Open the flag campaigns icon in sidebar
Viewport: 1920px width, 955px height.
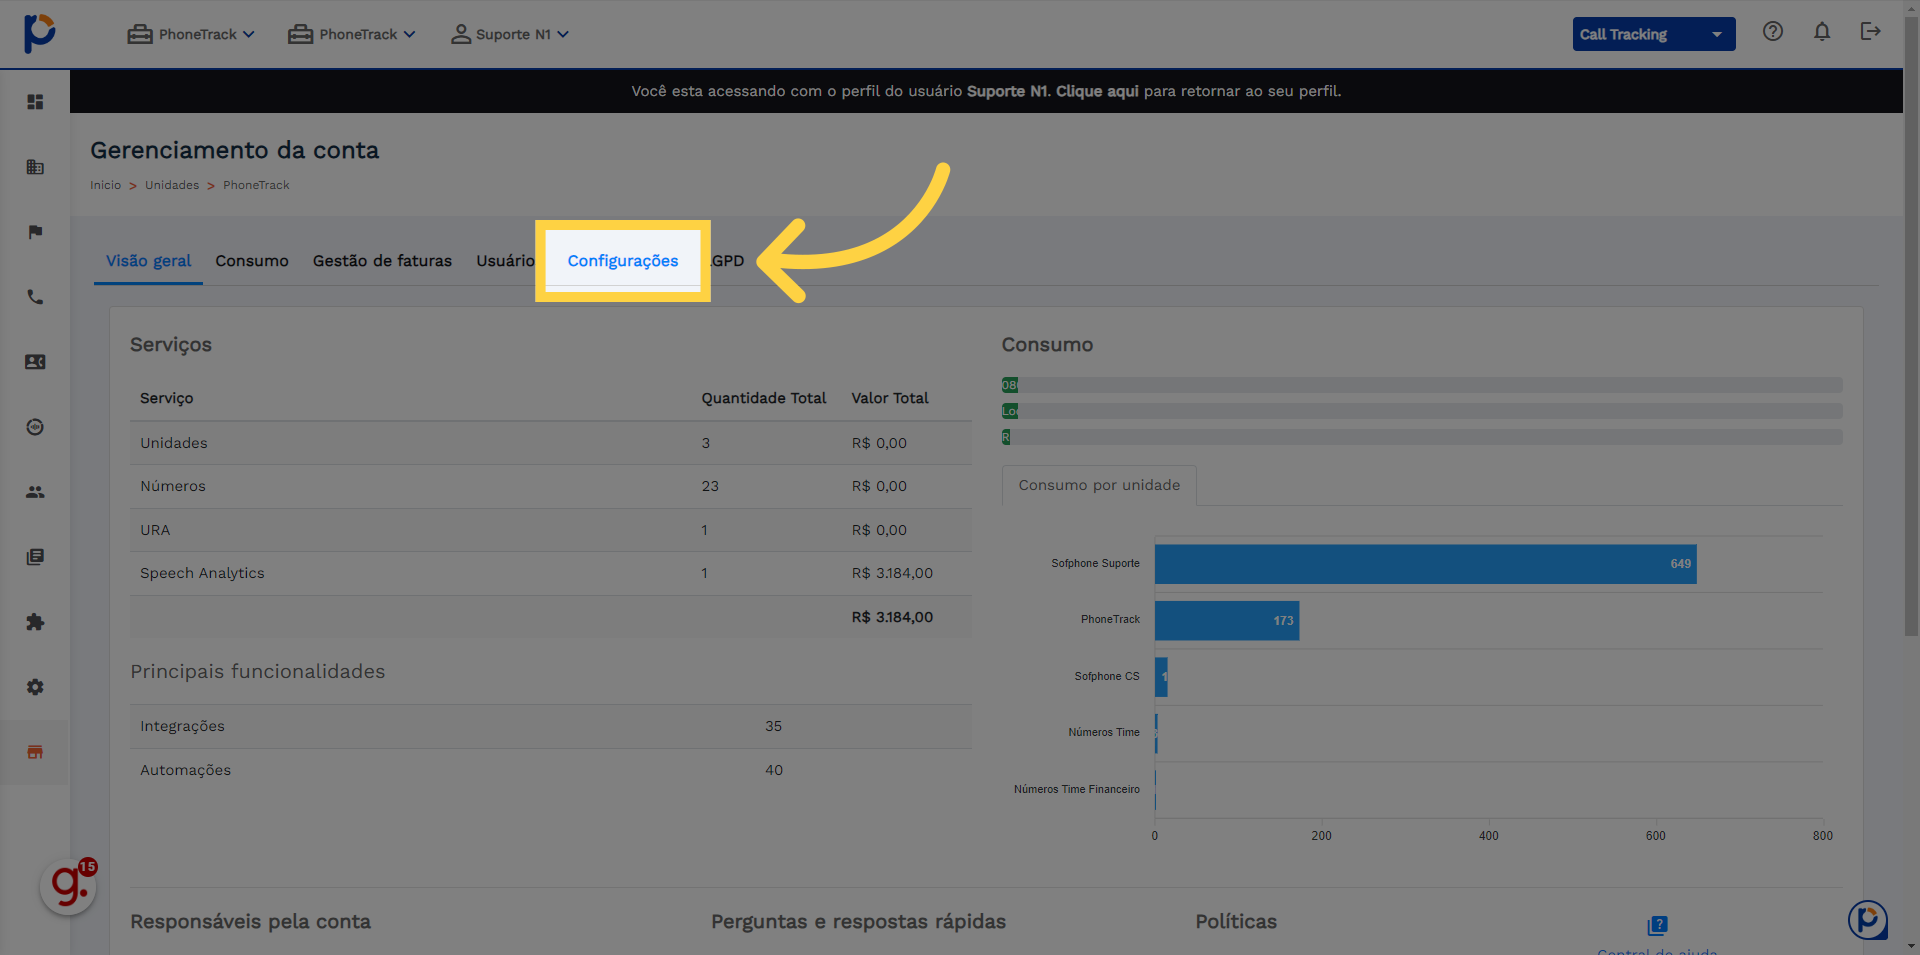click(35, 232)
